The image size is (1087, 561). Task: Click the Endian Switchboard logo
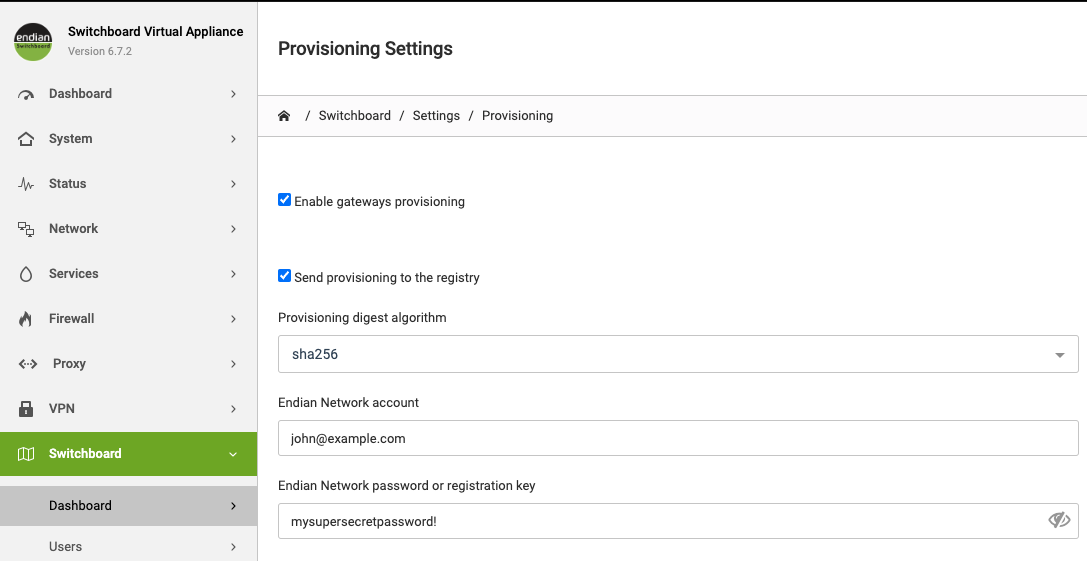point(33,42)
